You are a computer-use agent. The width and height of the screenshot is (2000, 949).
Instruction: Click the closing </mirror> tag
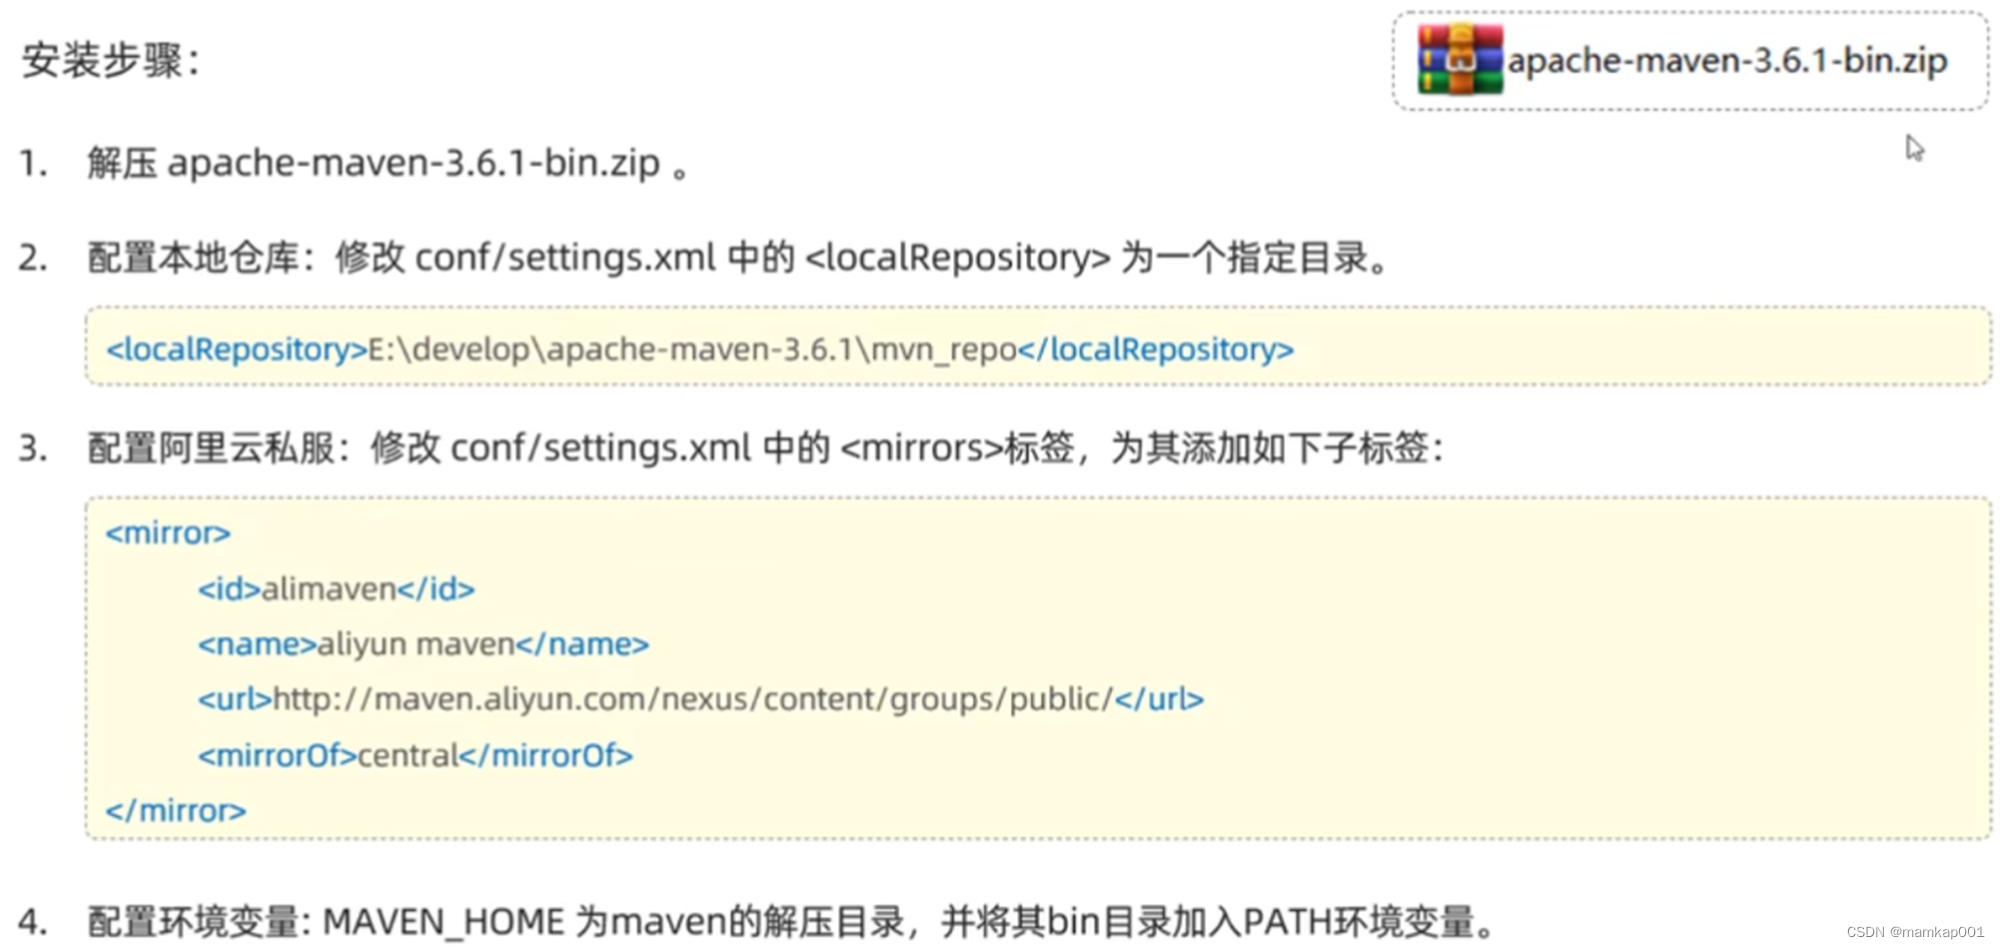pyautogui.click(x=176, y=811)
